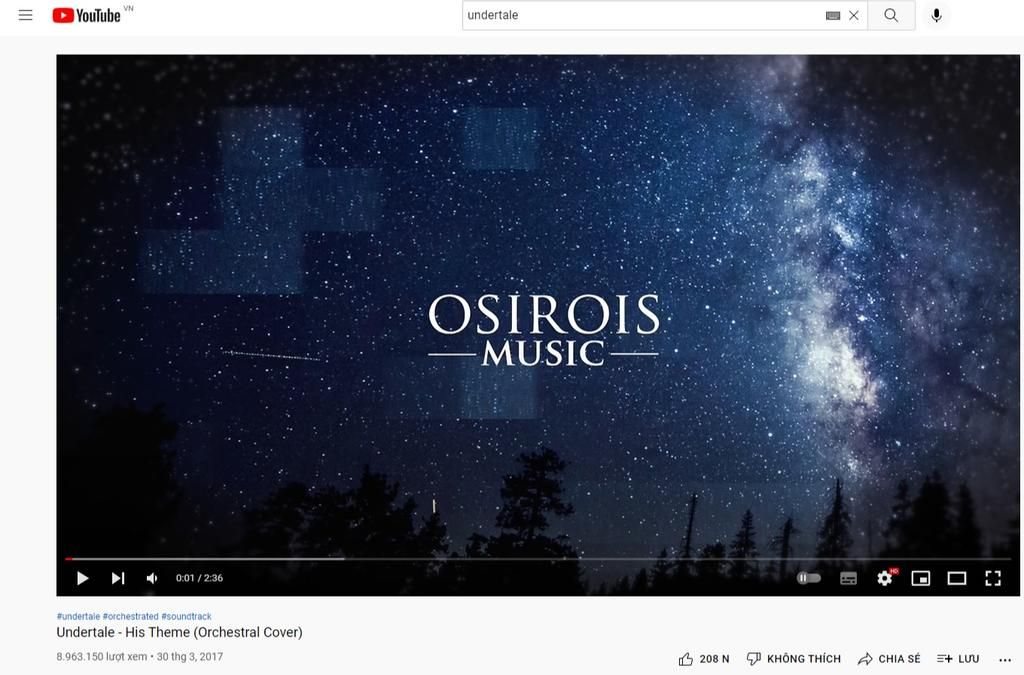Open the #soundtrack hashtag link

(x=186, y=616)
